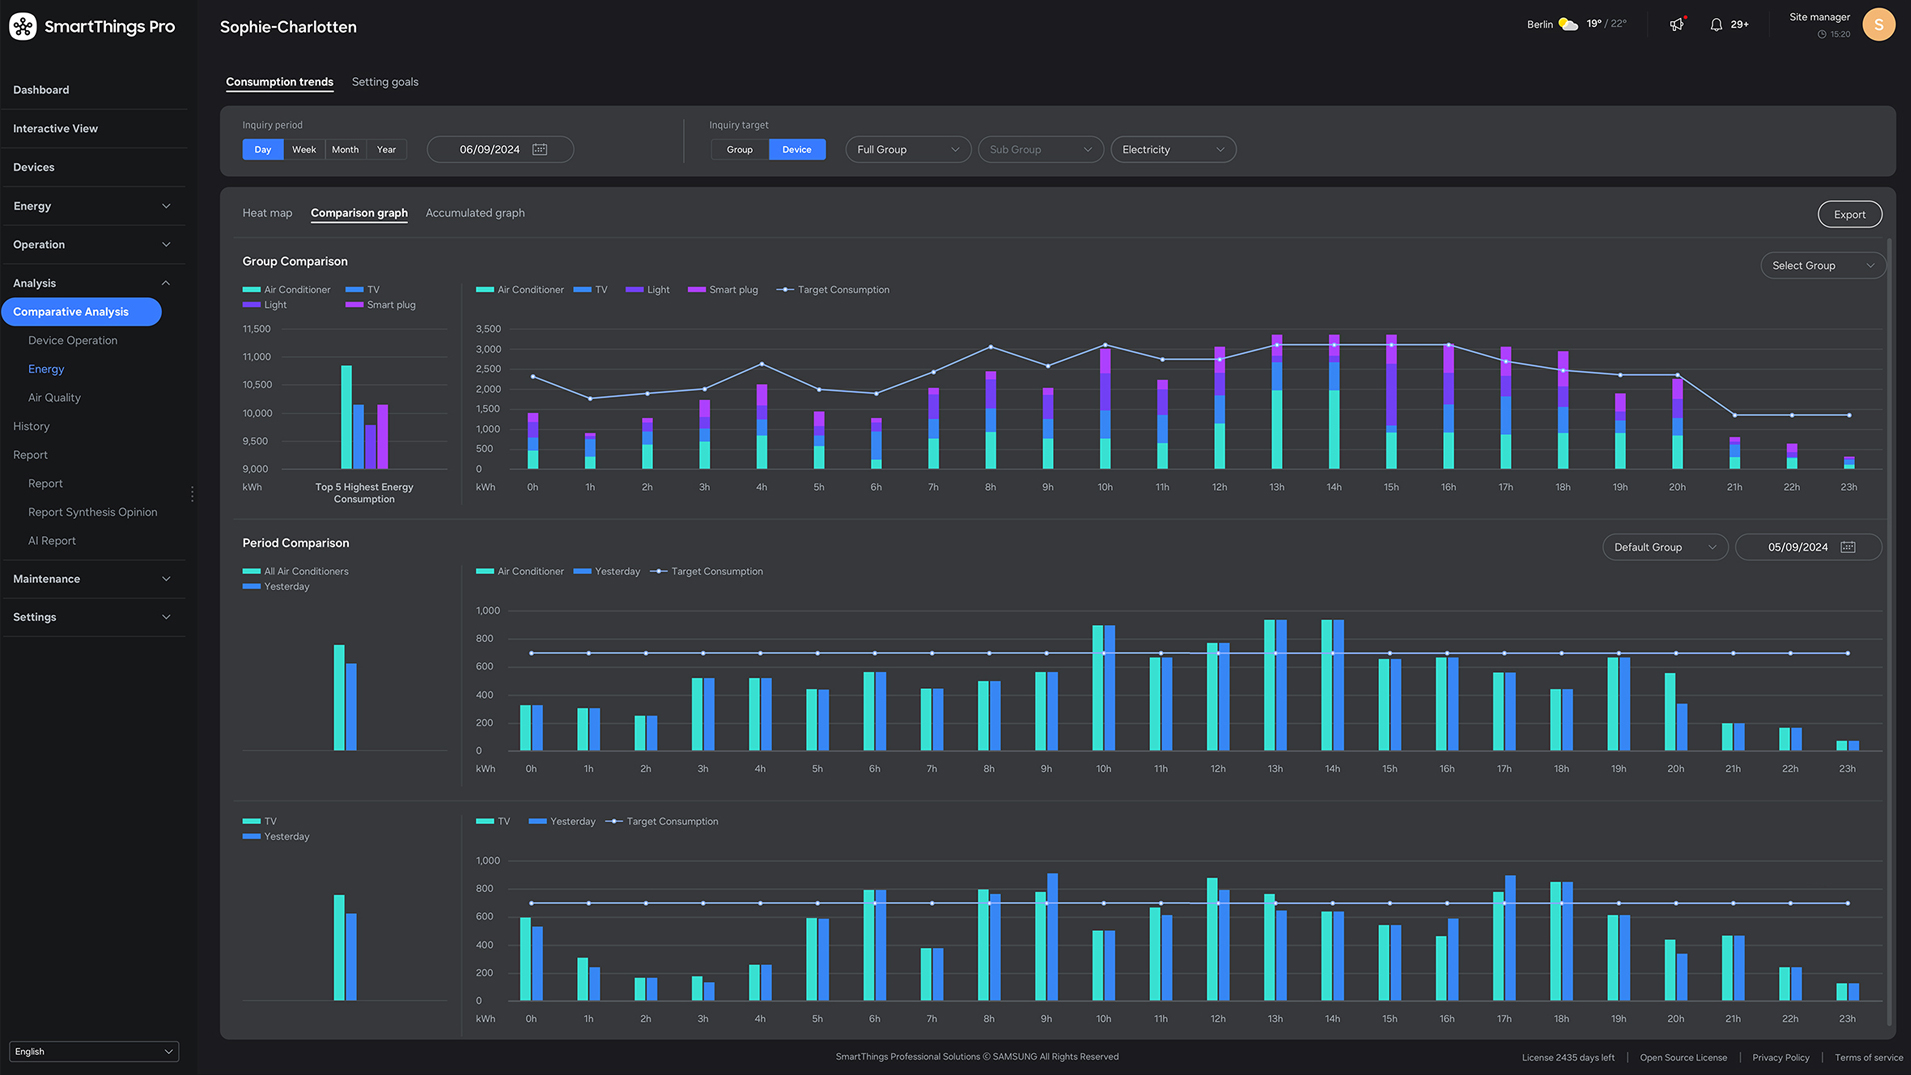This screenshot has height=1075, width=1911.
Task: Switch to the Setting goals tab
Action: point(385,82)
